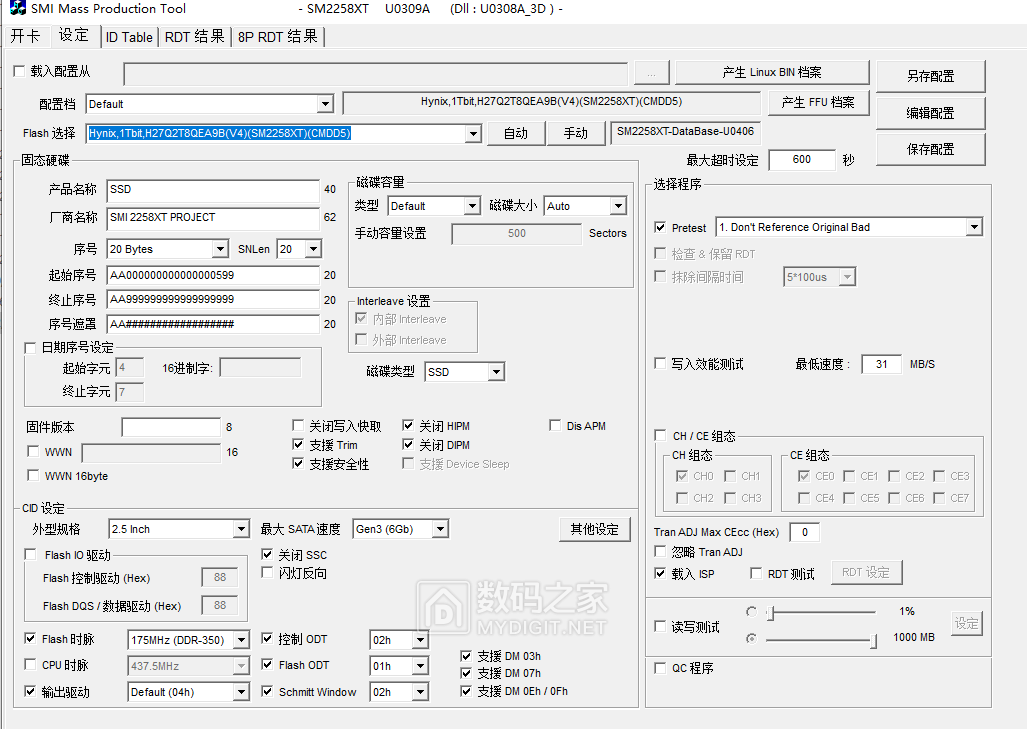The image size is (1027, 729).
Task: Open 最大 SATA 速度 dropdown
Action: point(440,529)
